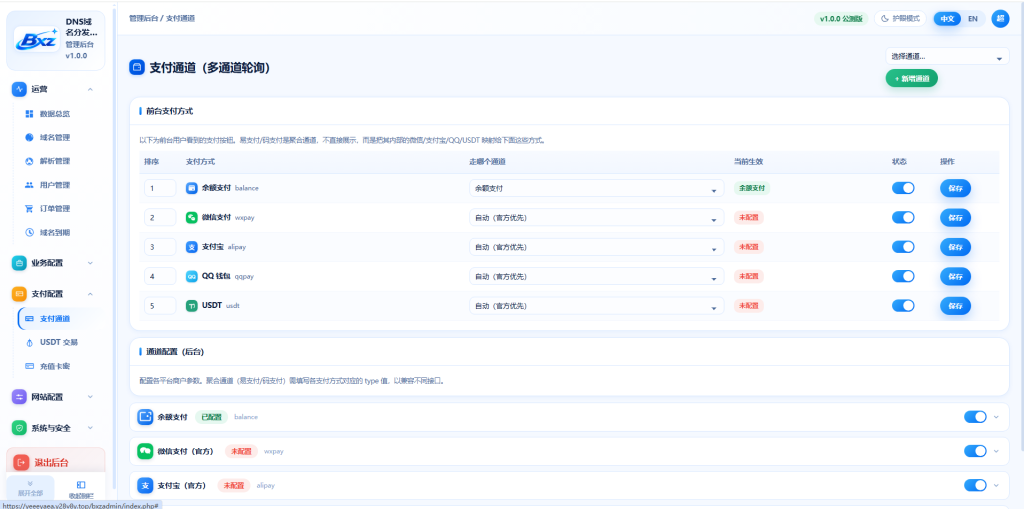Click the 网站配置 sliders icon
This screenshot has height=509, width=1024.
[19, 397]
